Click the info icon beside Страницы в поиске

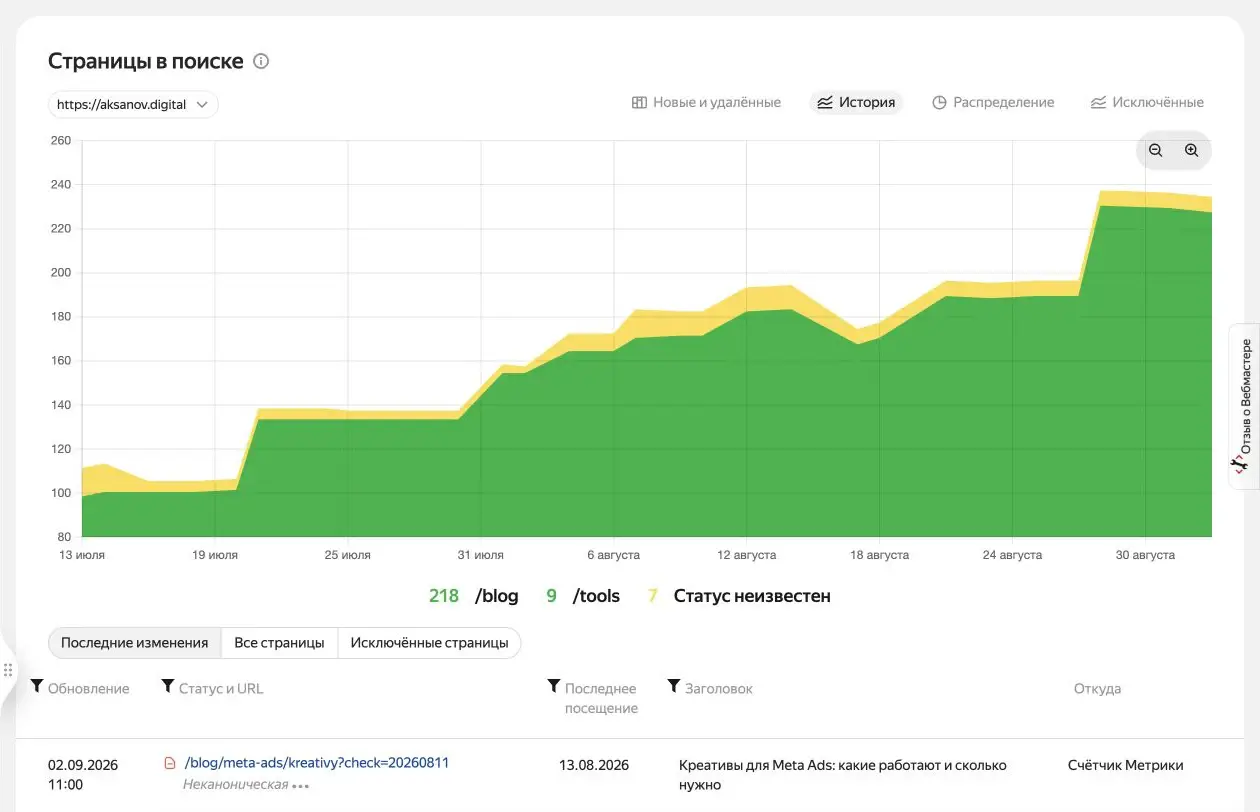(x=261, y=61)
